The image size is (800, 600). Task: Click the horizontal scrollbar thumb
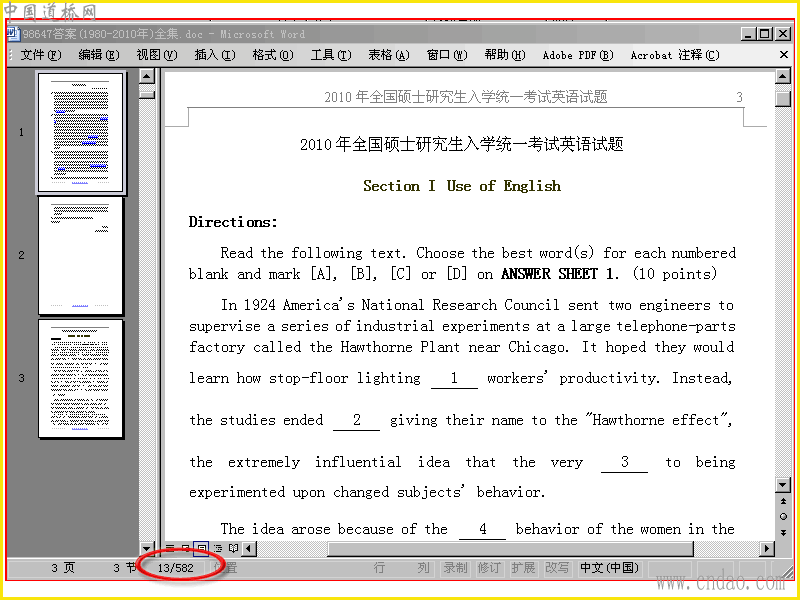[510, 548]
